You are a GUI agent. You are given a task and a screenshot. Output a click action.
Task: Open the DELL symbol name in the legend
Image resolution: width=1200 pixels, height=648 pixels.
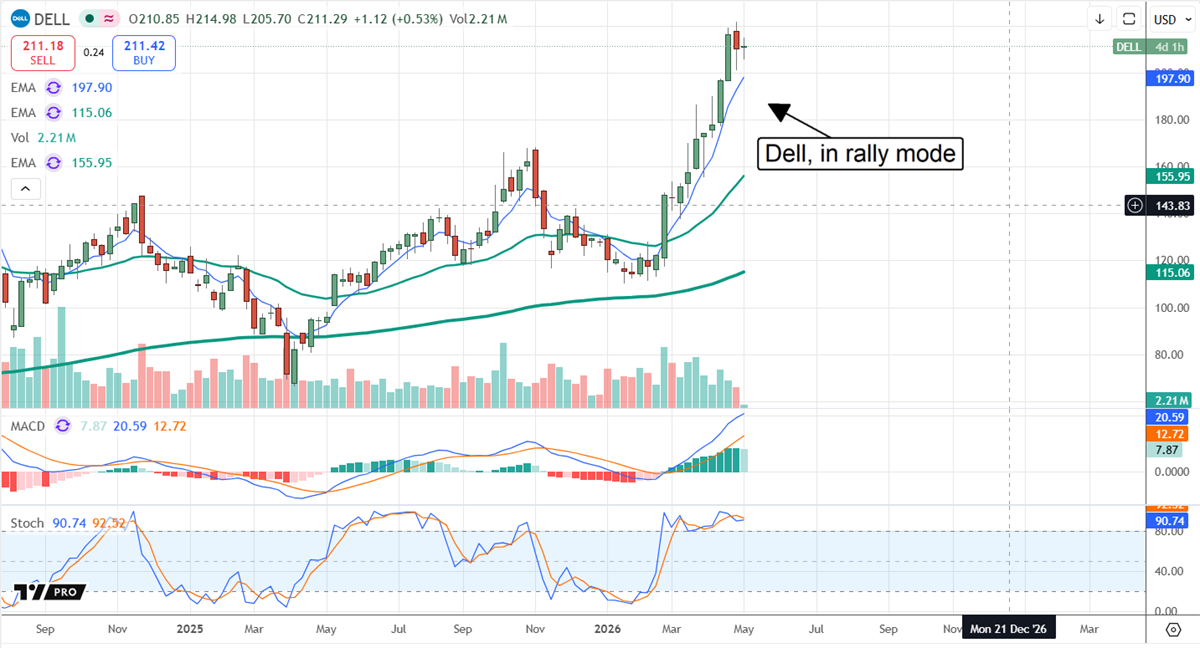(x=52, y=18)
